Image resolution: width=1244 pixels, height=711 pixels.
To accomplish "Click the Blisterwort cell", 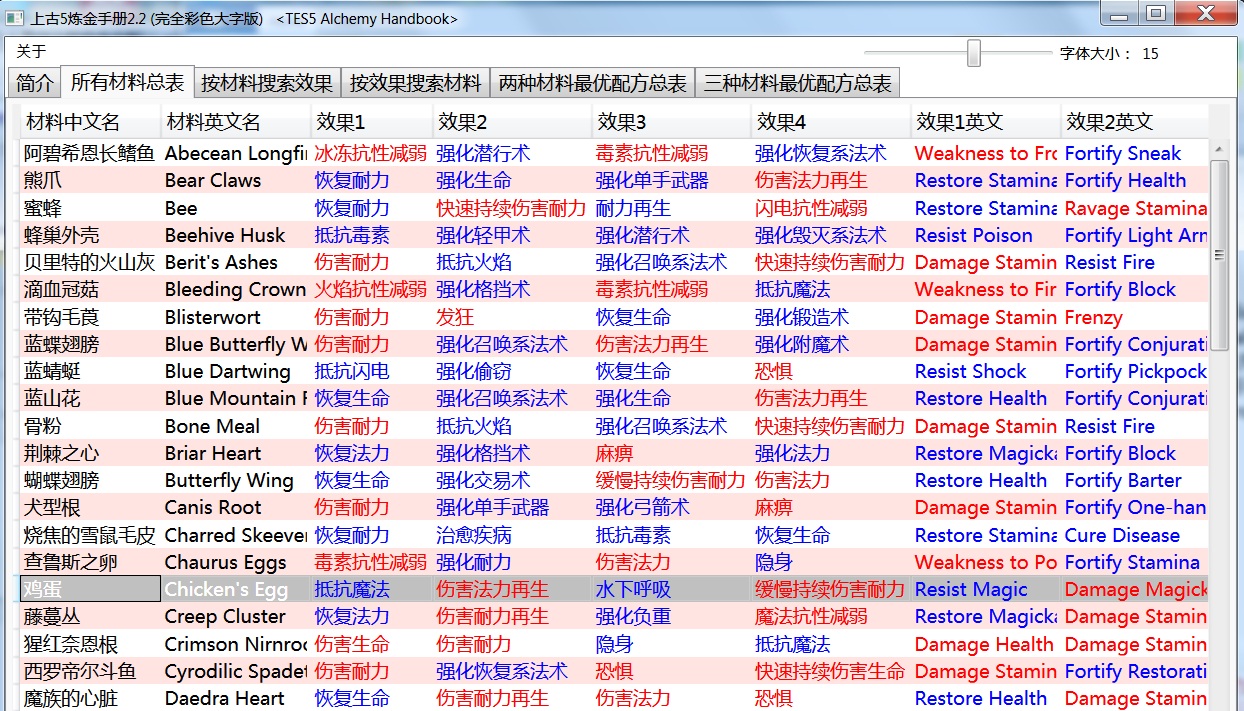I will [x=236, y=317].
